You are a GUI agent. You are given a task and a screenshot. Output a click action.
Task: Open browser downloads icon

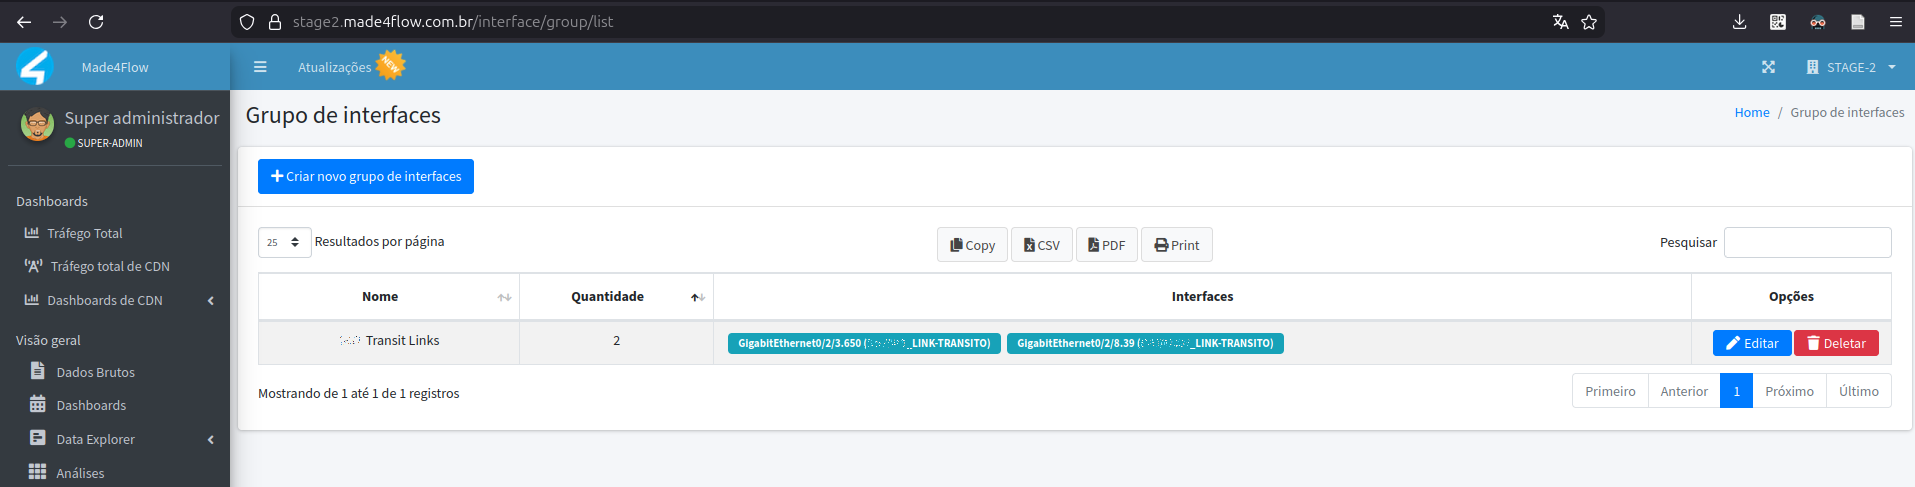[x=1739, y=22]
